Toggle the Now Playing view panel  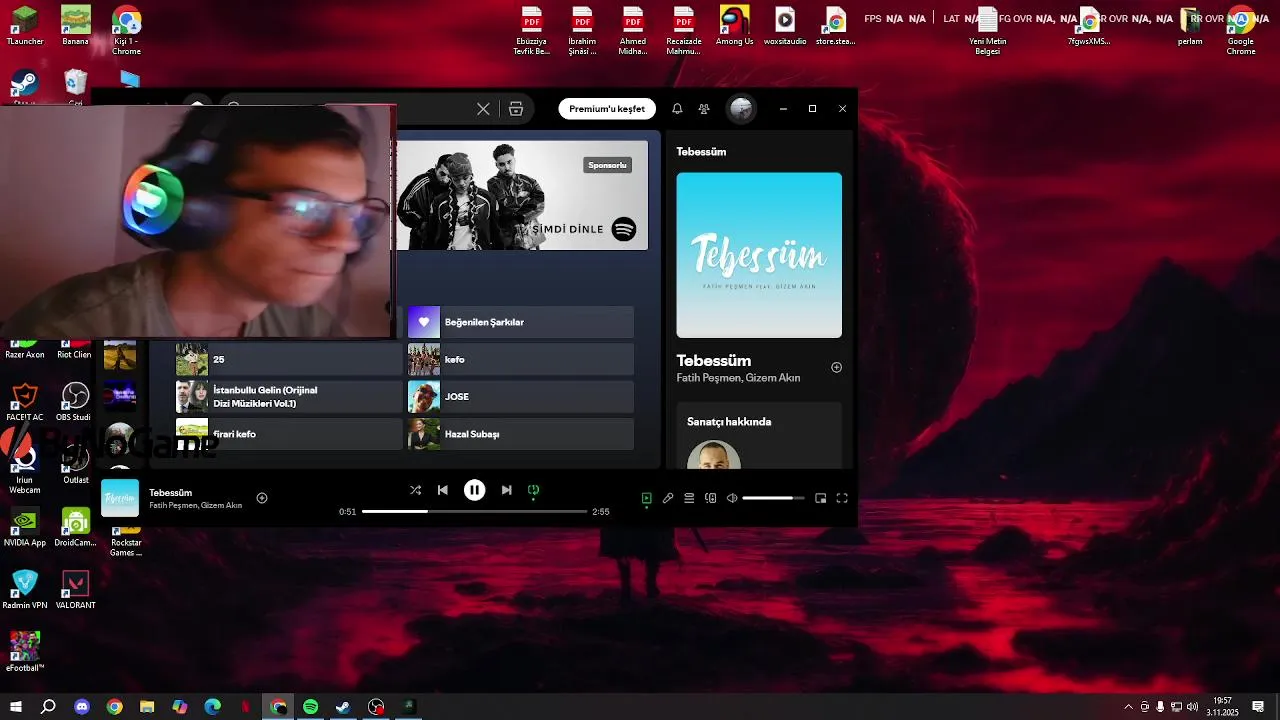647,498
